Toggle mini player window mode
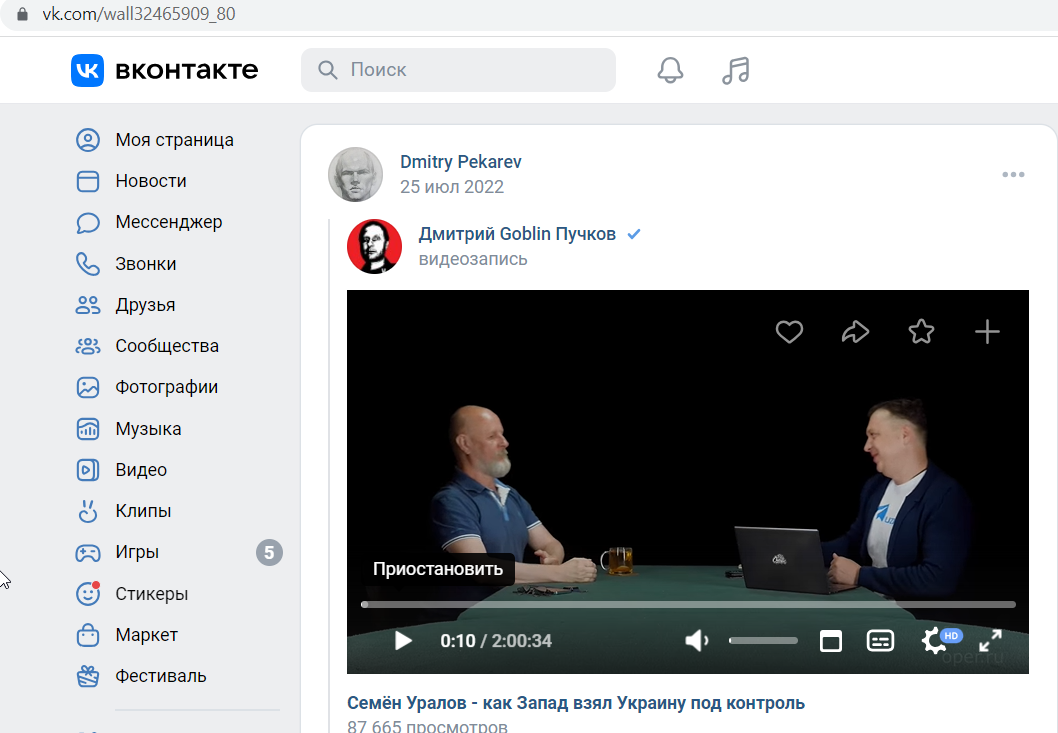Image resolution: width=1058 pixels, height=733 pixels. pos(831,641)
